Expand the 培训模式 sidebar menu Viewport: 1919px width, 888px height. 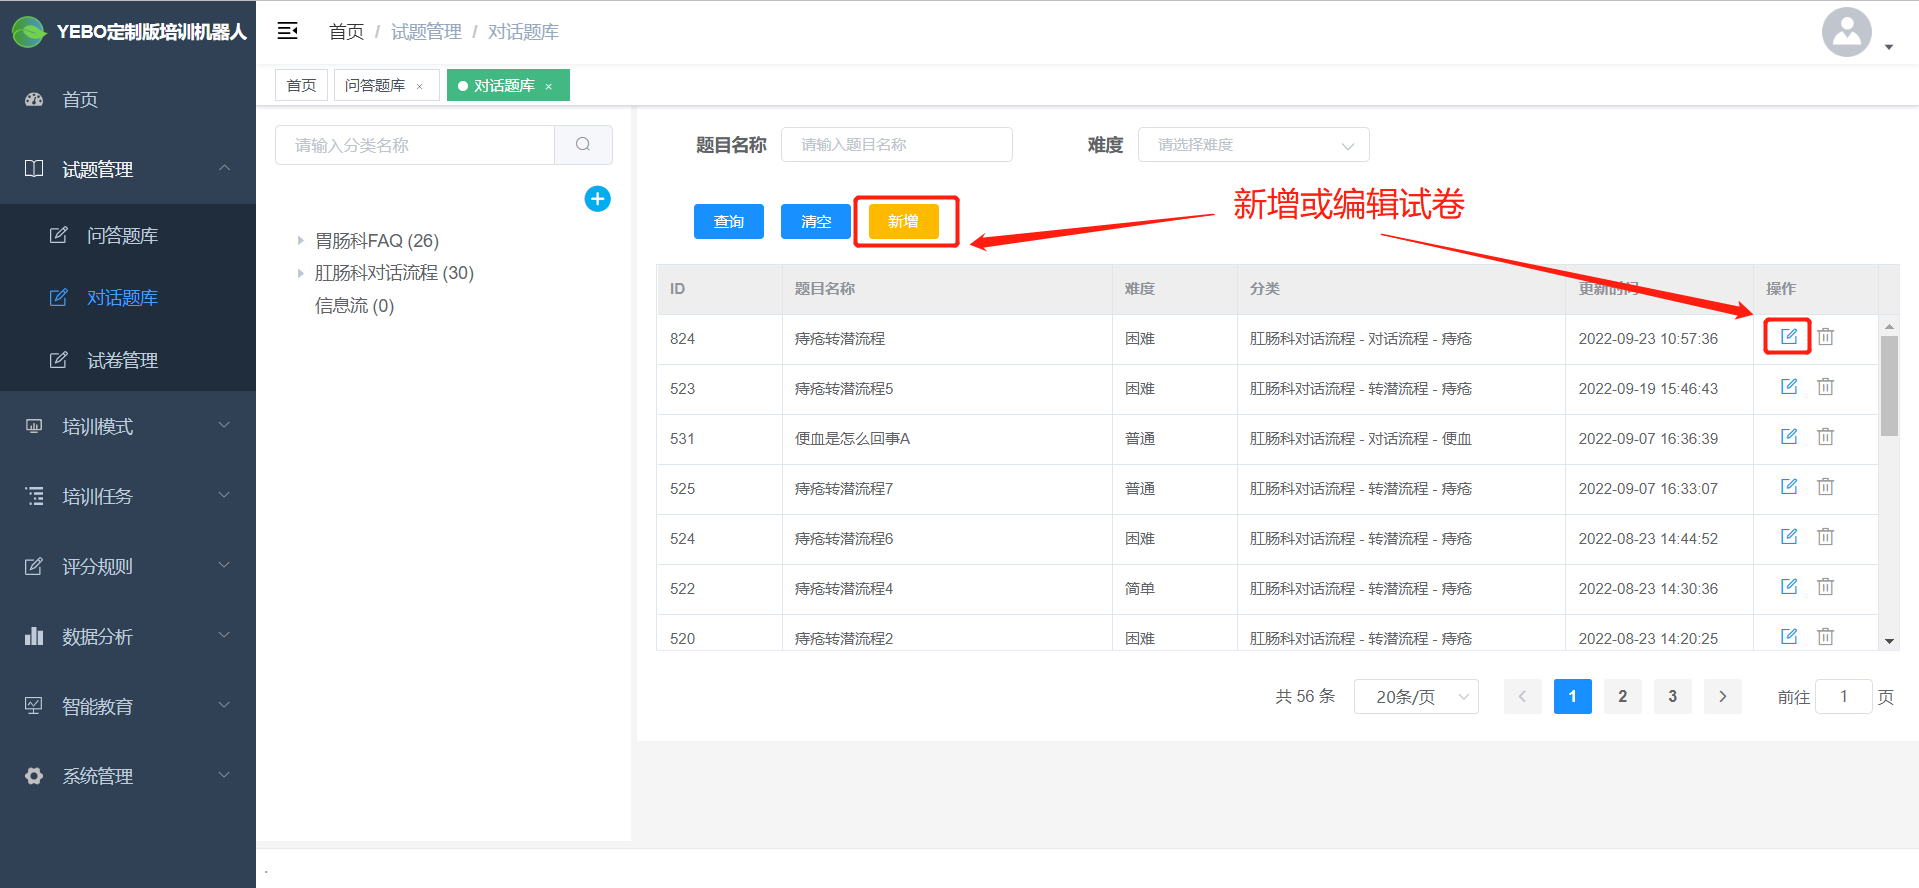pyautogui.click(x=128, y=426)
